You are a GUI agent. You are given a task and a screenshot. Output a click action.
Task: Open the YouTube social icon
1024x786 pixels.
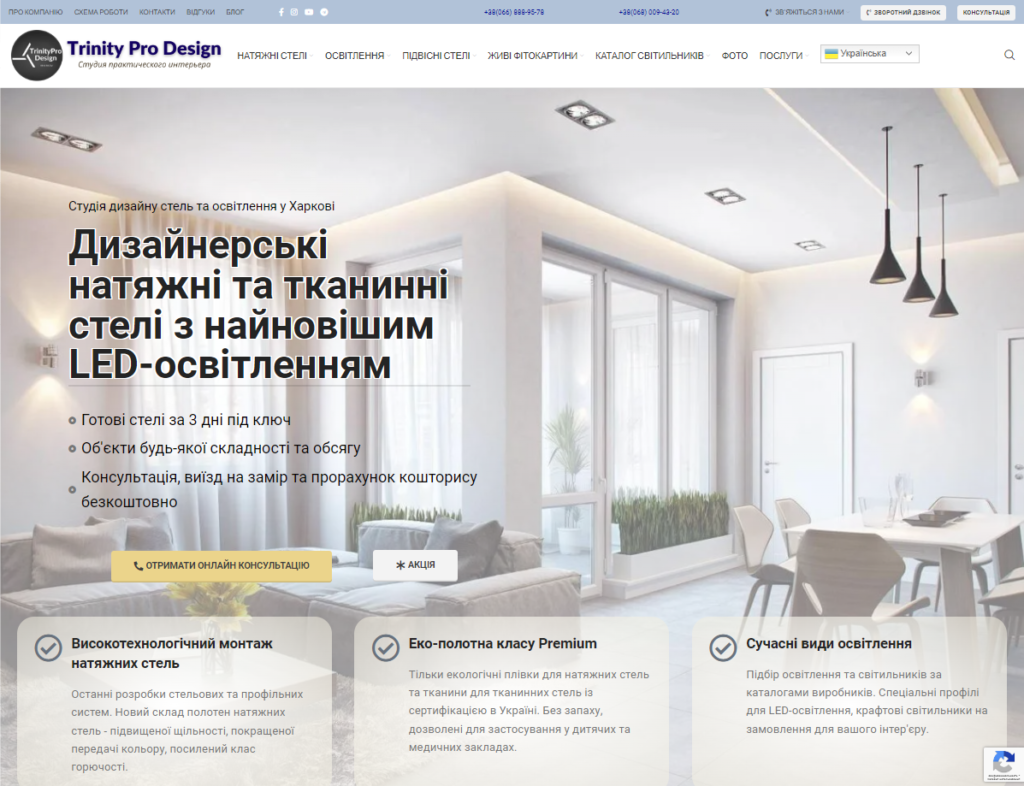(x=309, y=12)
